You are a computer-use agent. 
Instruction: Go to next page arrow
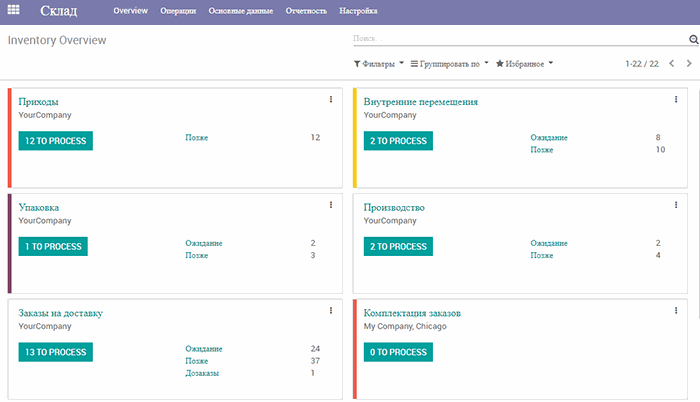coord(688,63)
